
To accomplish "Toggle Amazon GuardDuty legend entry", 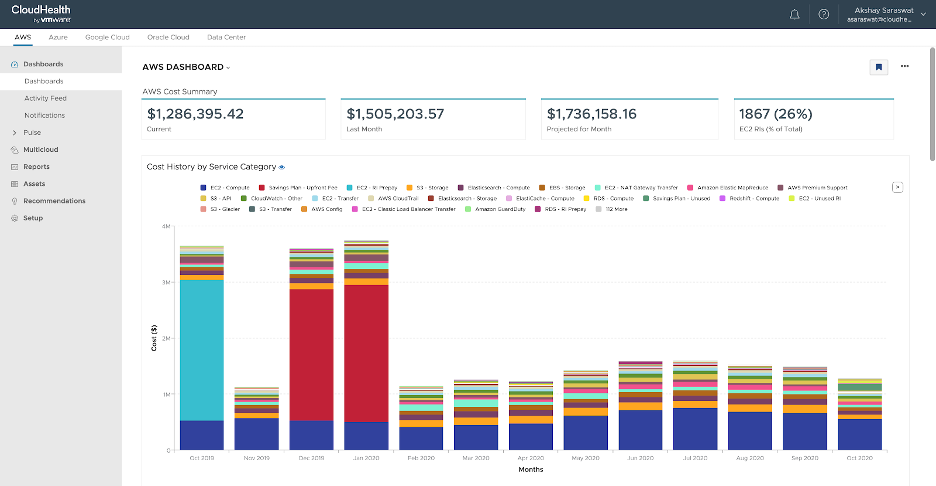I will 495,210.
